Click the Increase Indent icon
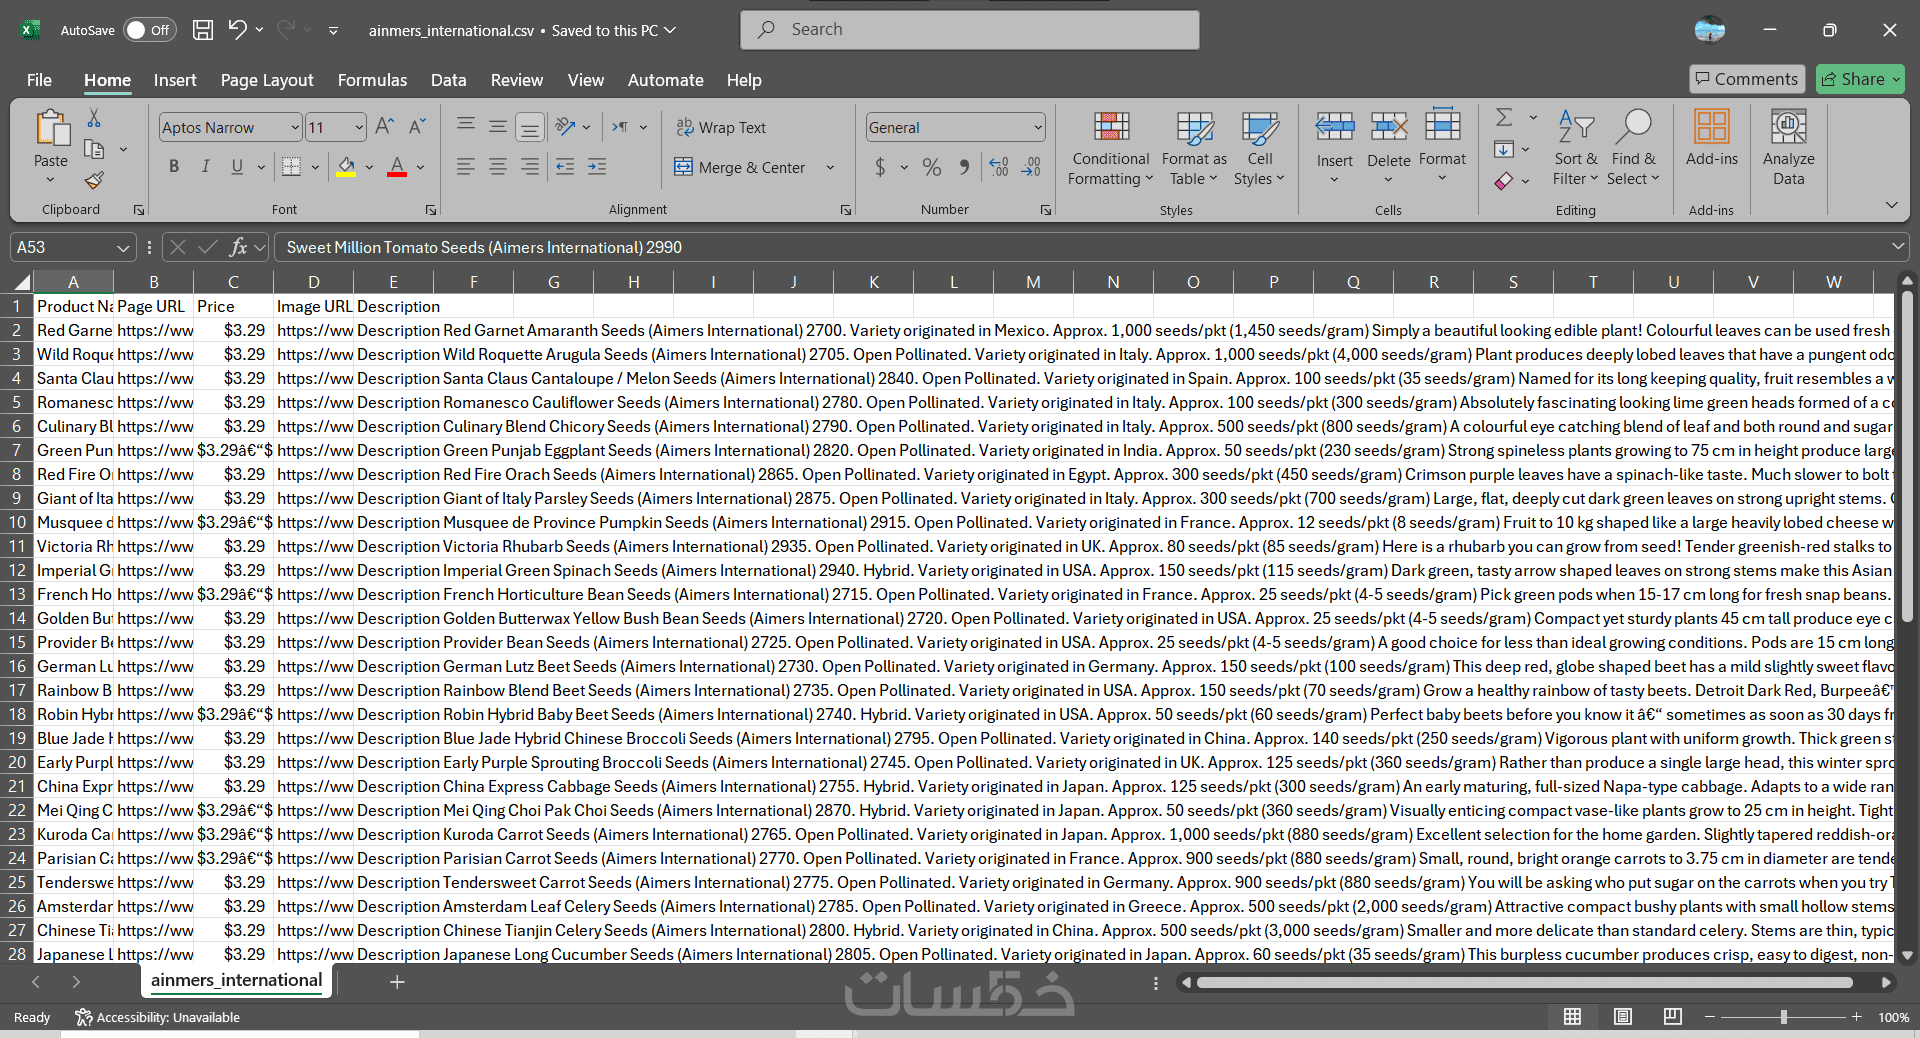1920x1038 pixels. tap(597, 167)
